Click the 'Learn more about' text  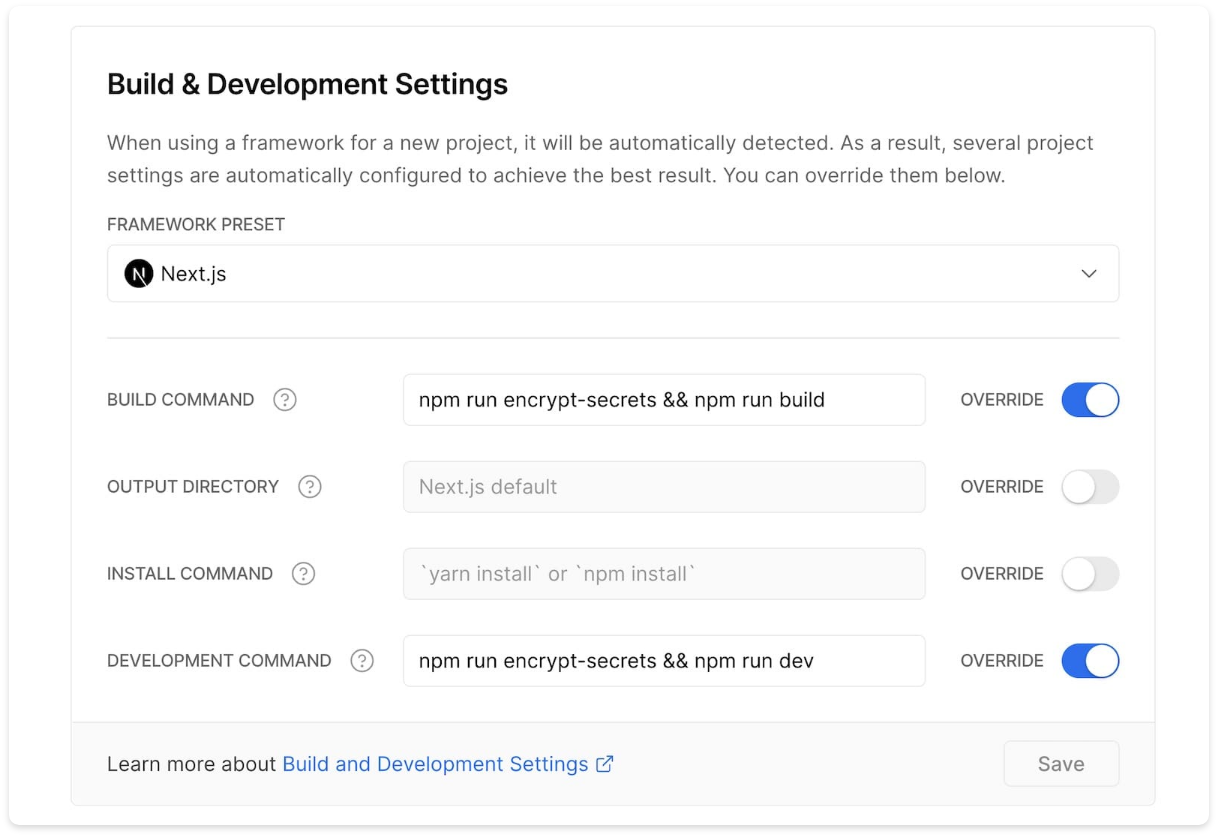coord(191,764)
